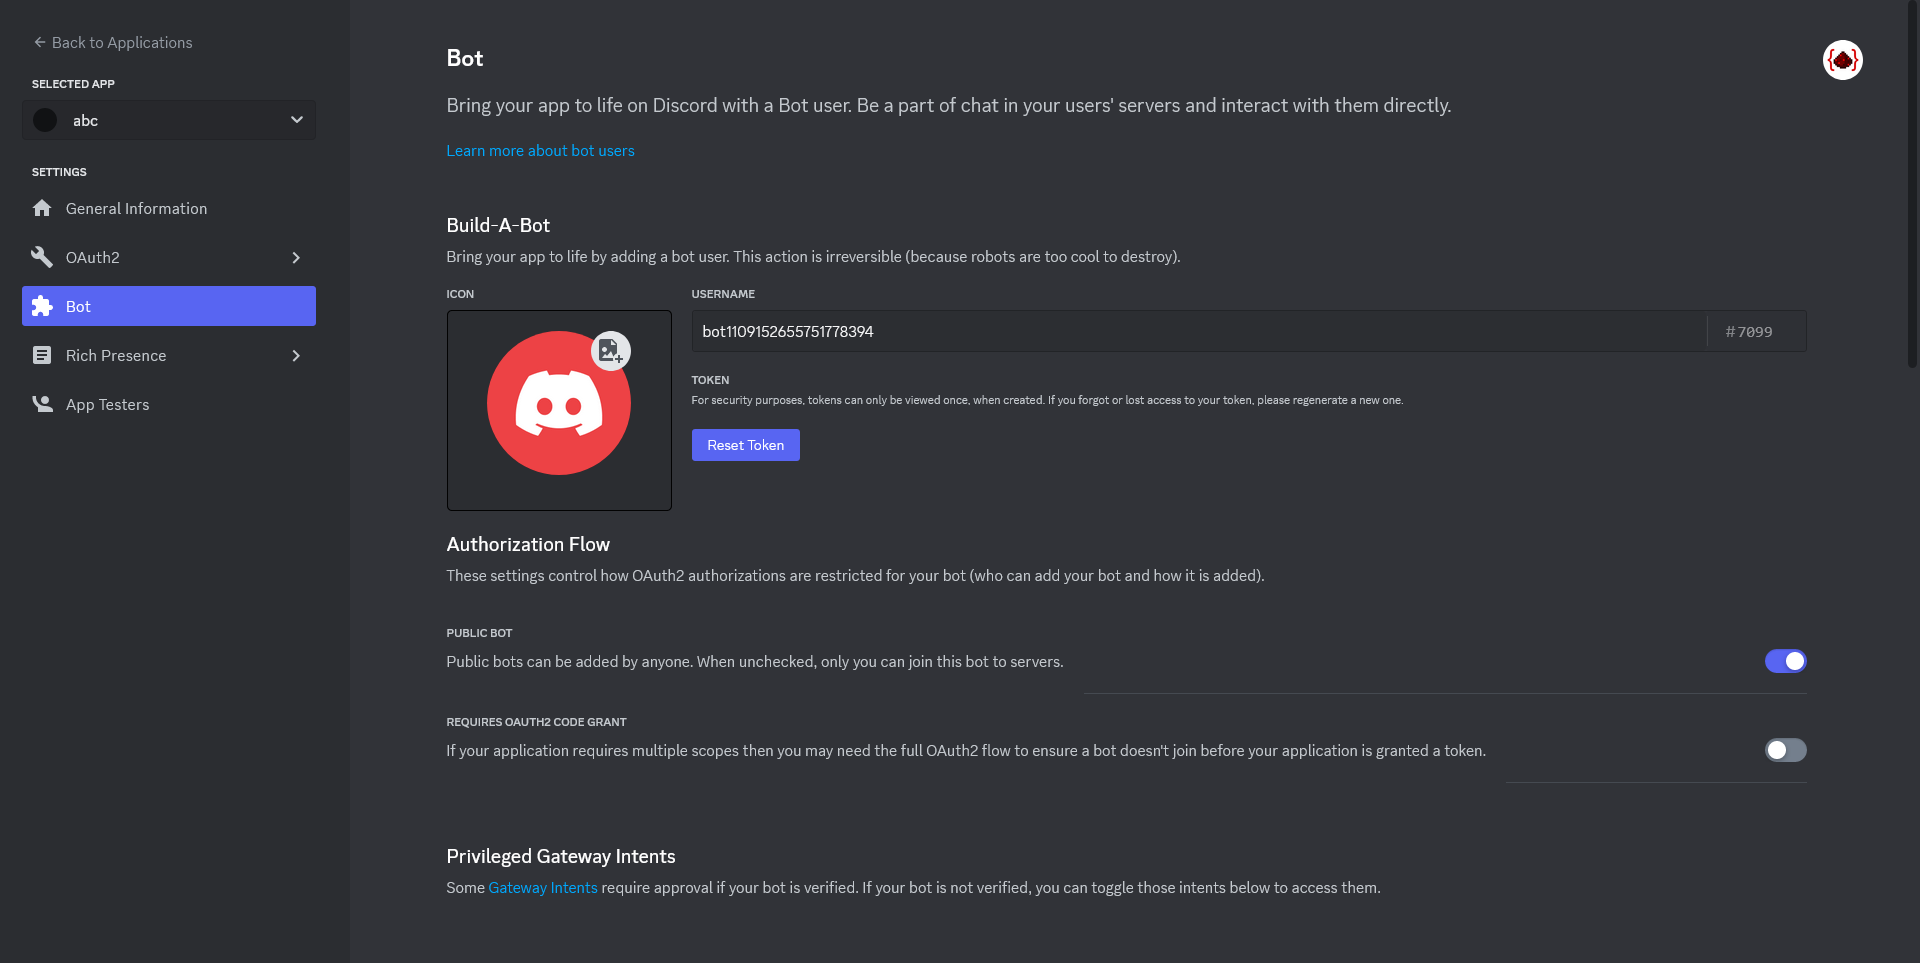Click the back arrow to Applications
This screenshot has height=963, width=1920.
(x=40, y=42)
